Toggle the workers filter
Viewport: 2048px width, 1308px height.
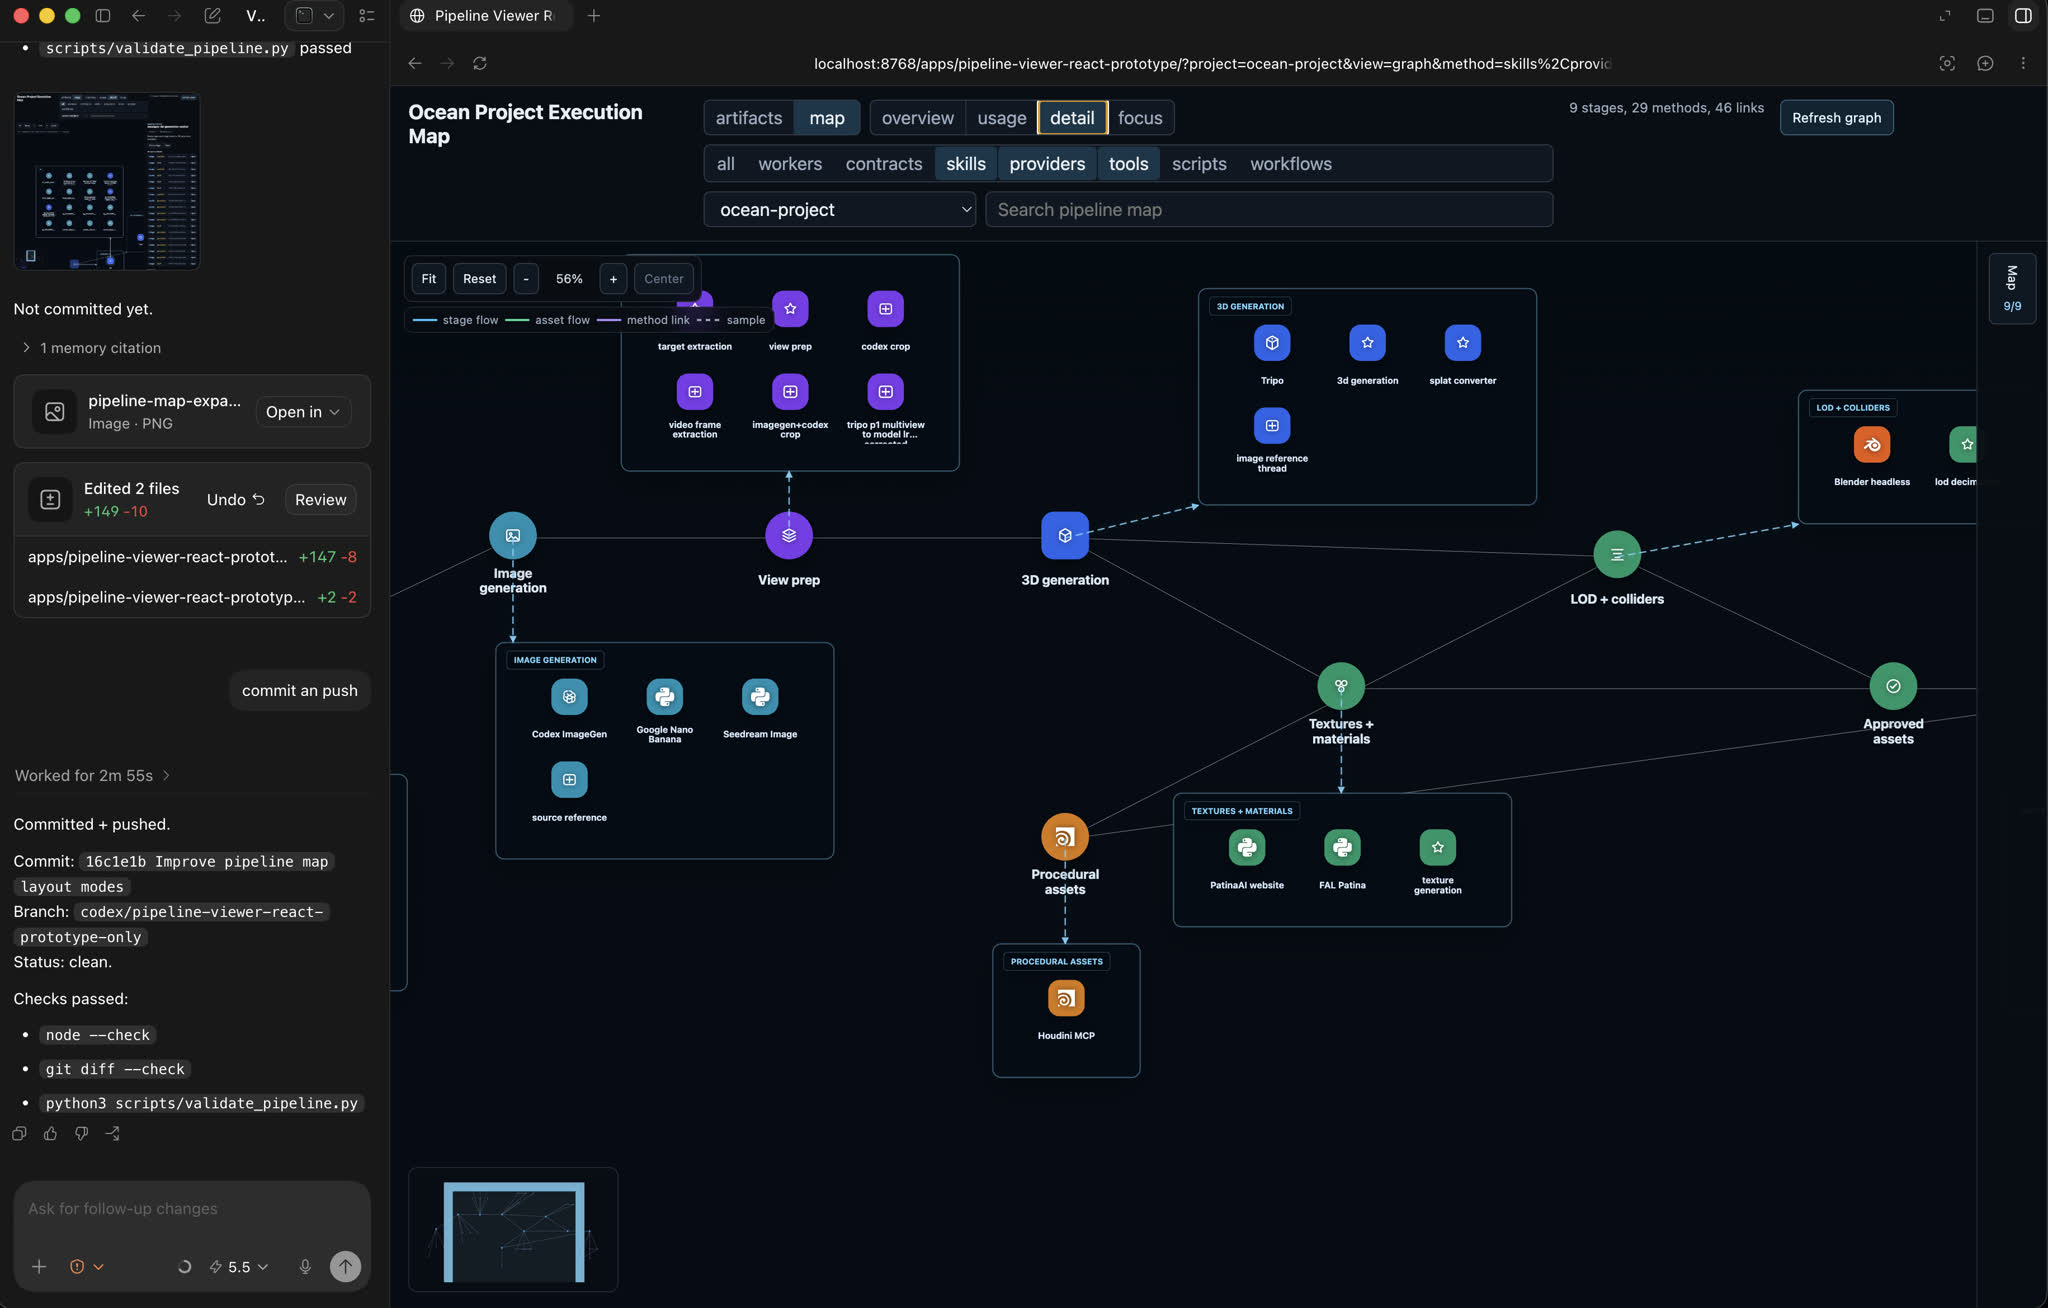pyautogui.click(x=790, y=164)
